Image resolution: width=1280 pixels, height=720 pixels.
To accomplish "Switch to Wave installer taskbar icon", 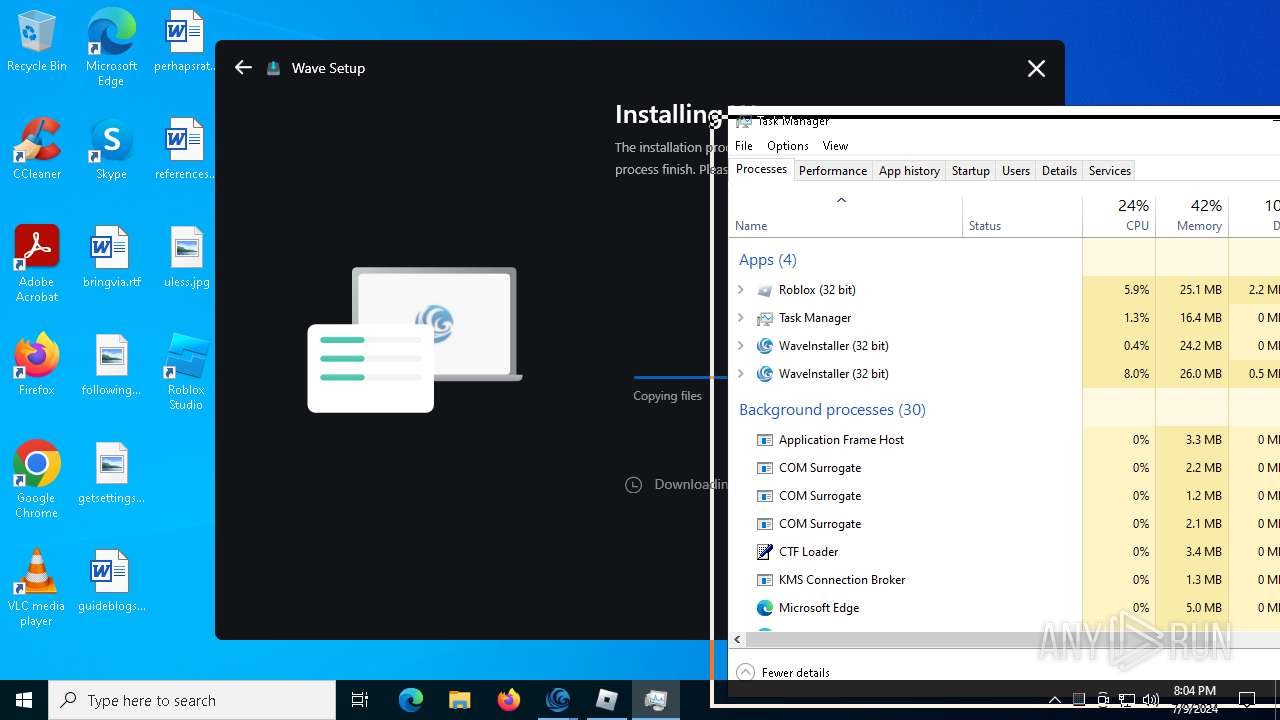I will click(558, 700).
